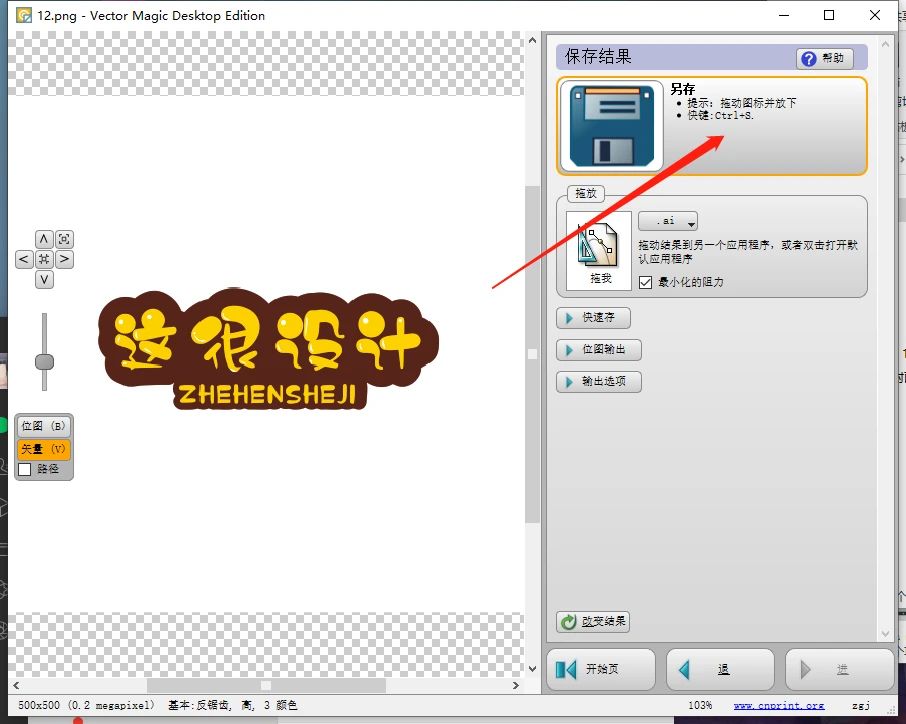
Task: Pan the view up with the ∧ arrow
Action: click(x=44, y=239)
